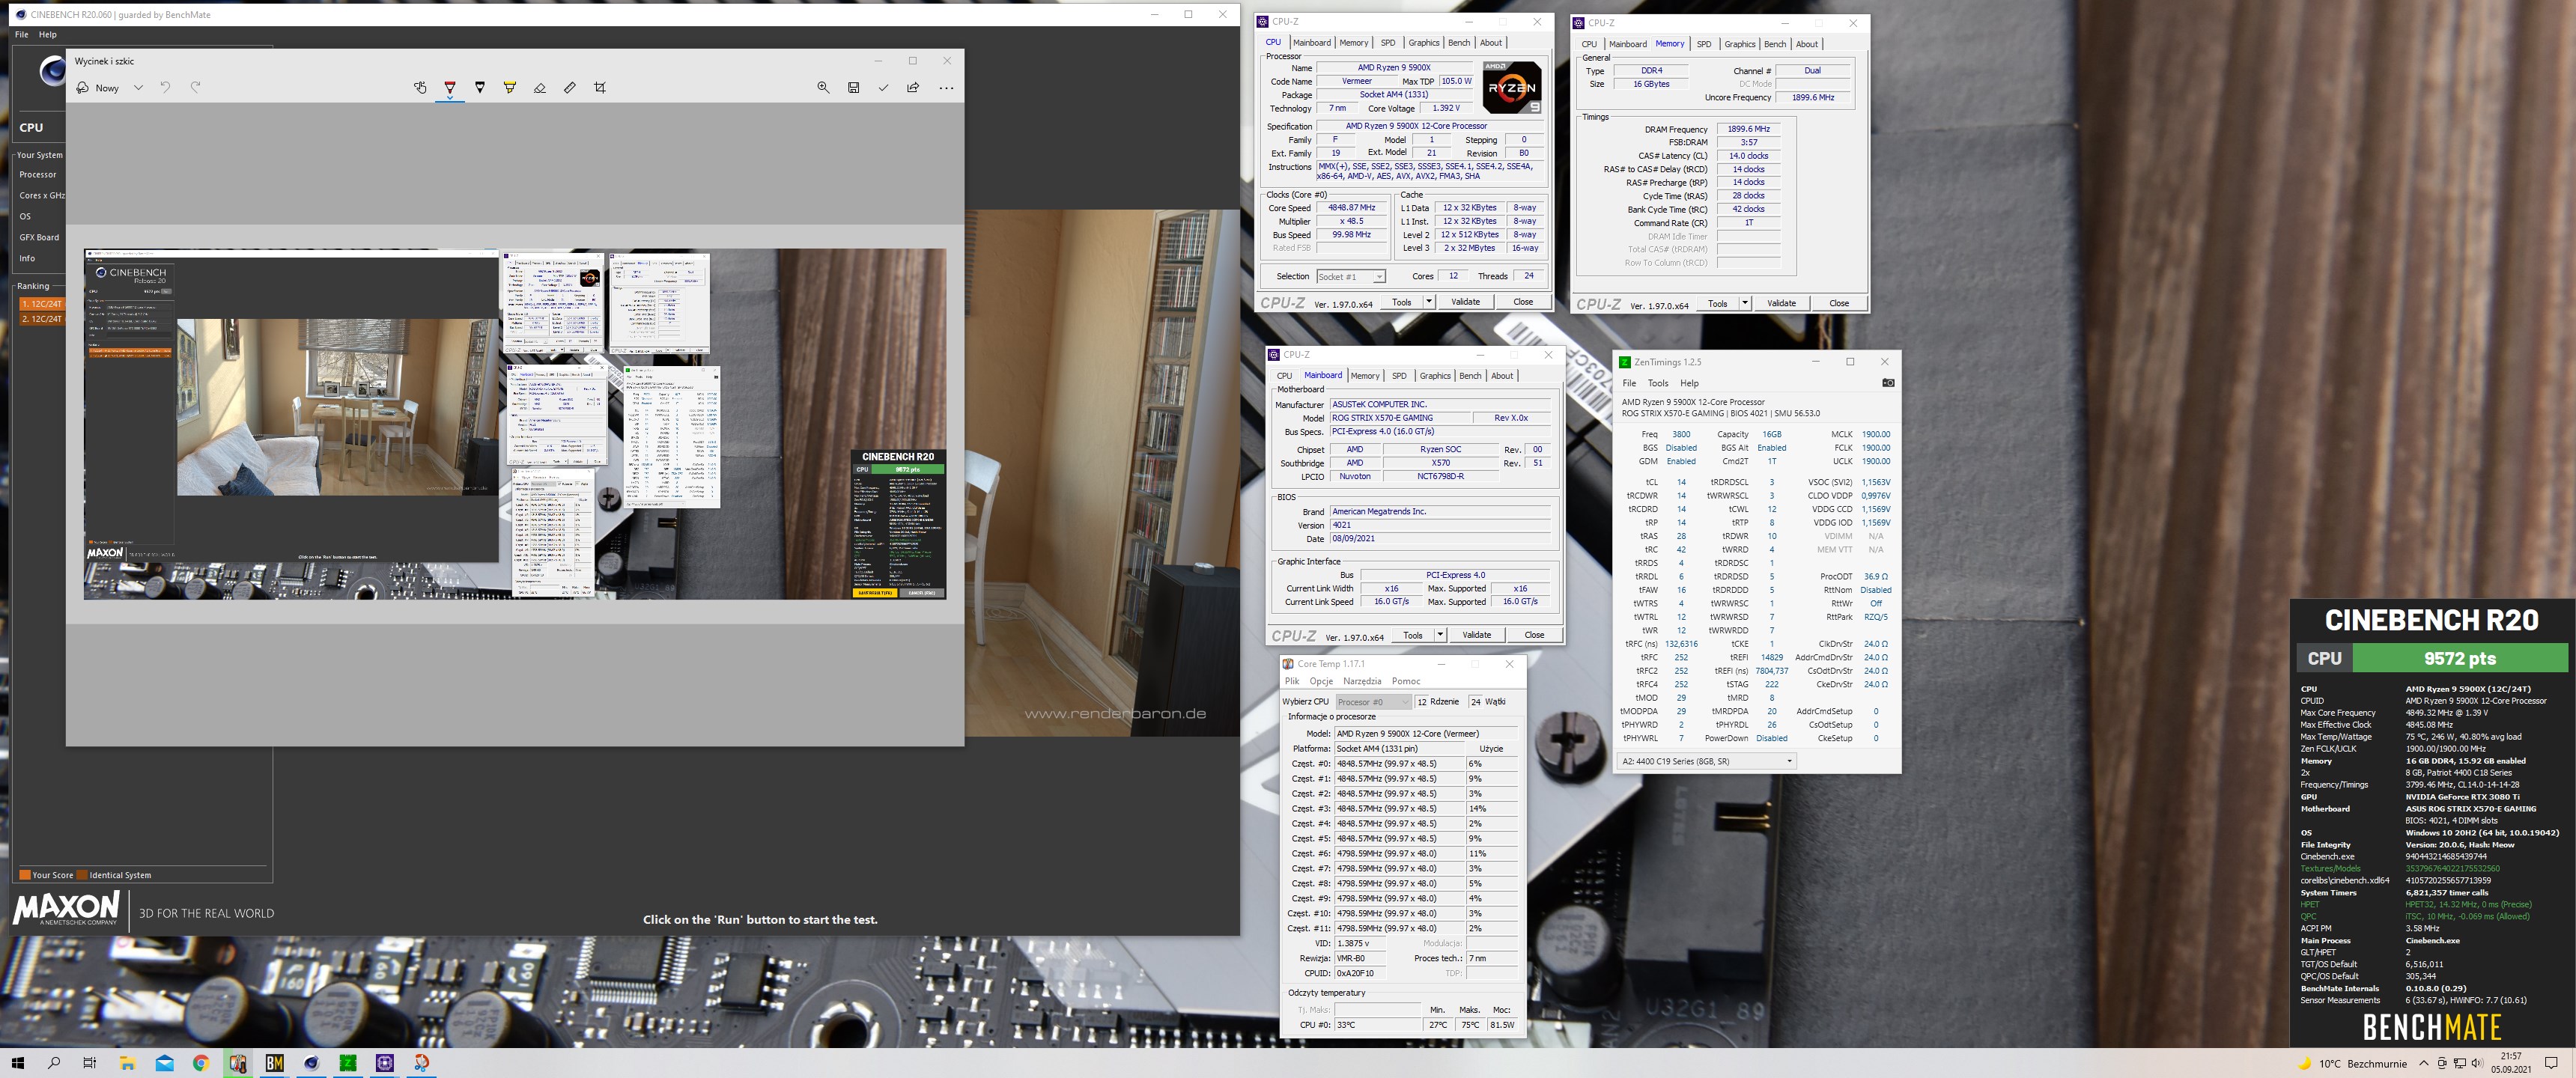Activate the crop tool in Wycinek i szkic

click(600, 88)
